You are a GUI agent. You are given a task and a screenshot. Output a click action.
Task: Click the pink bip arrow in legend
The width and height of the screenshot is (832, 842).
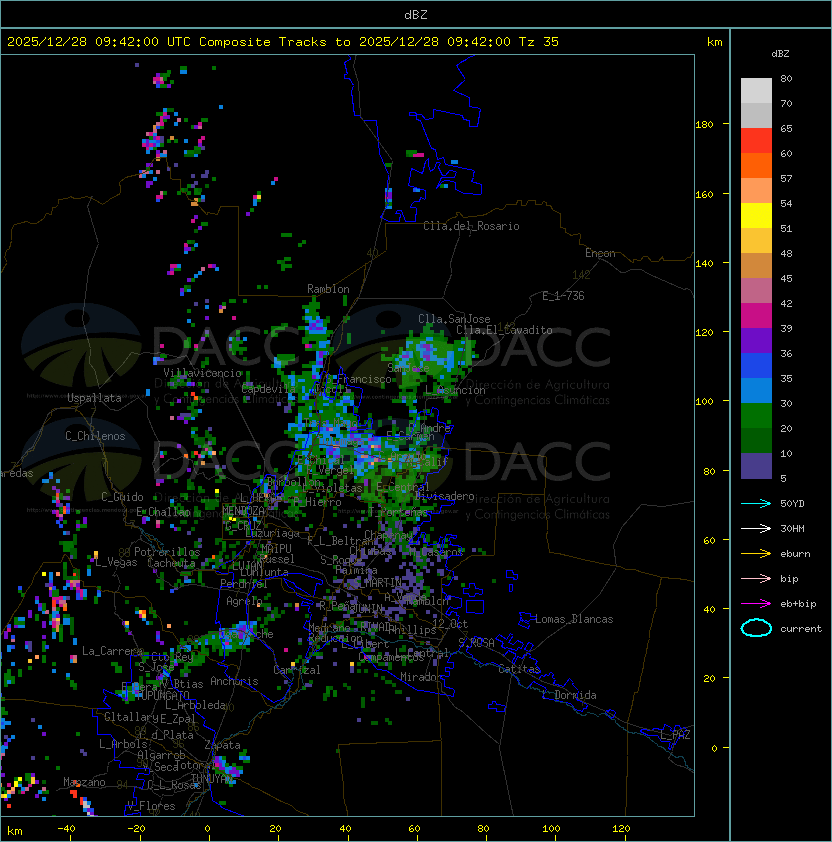point(756,578)
